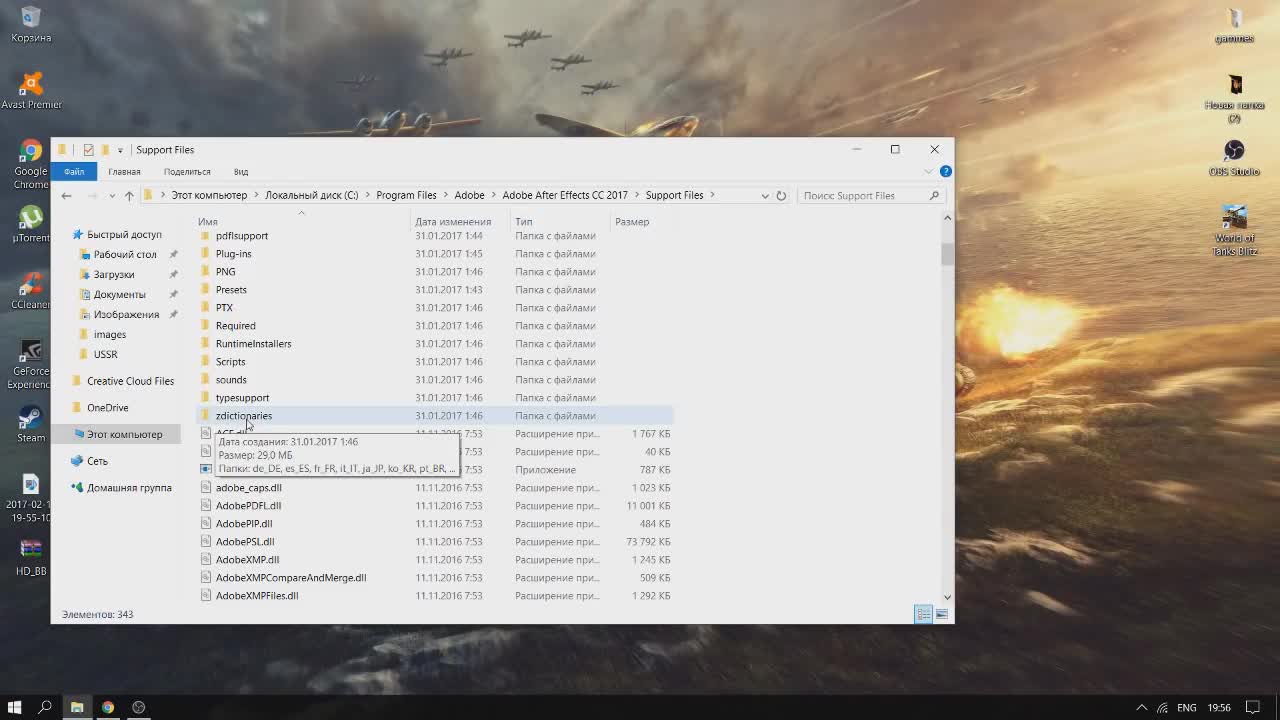Open Рабочий стол in navigation pane

click(125, 255)
